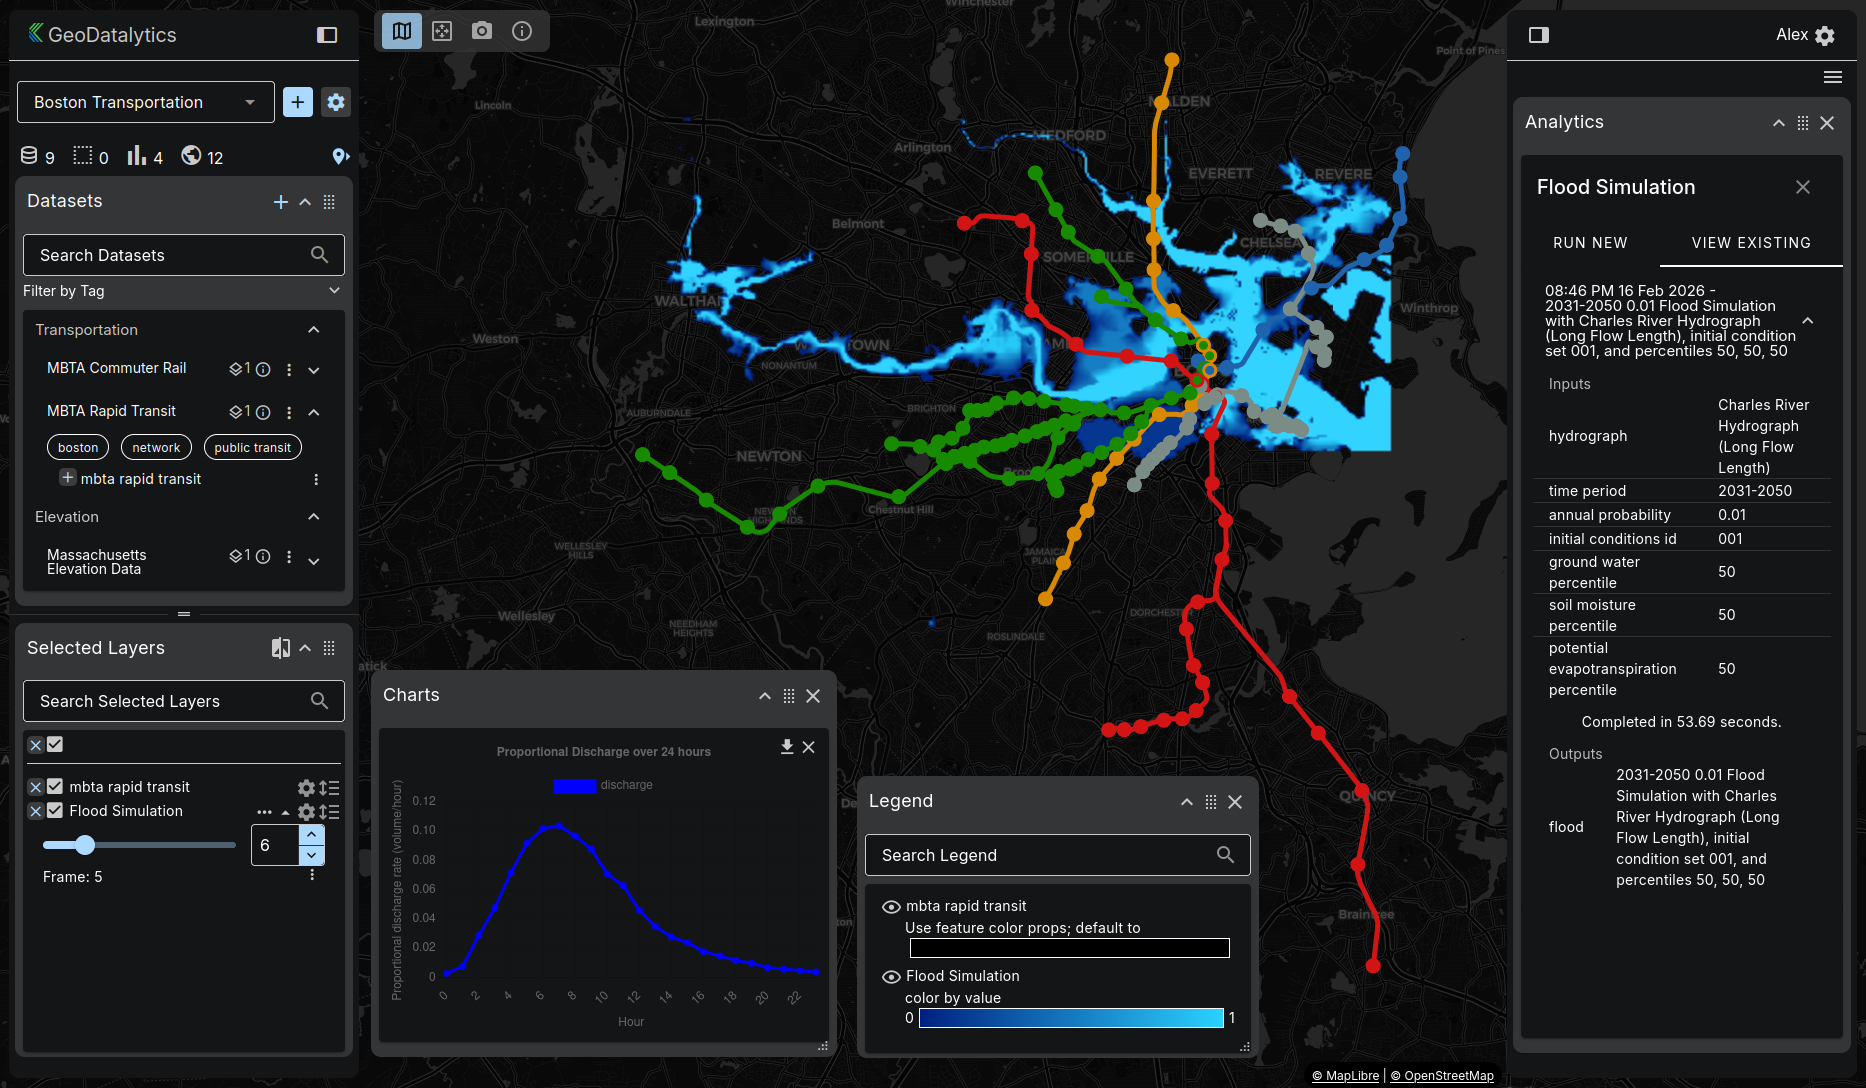The height and width of the screenshot is (1088, 1866).
Task: Switch to the VIEW EXISTING tab
Action: (x=1751, y=243)
